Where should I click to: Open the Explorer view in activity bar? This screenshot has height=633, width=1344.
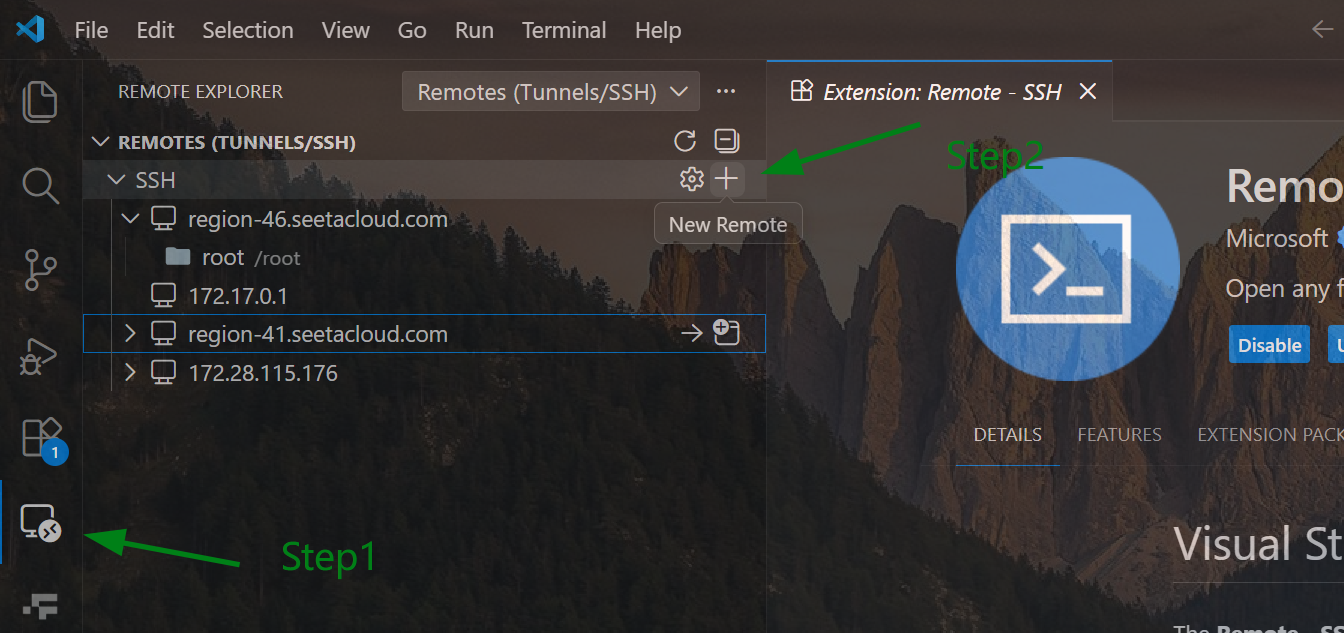coord(40,102)
